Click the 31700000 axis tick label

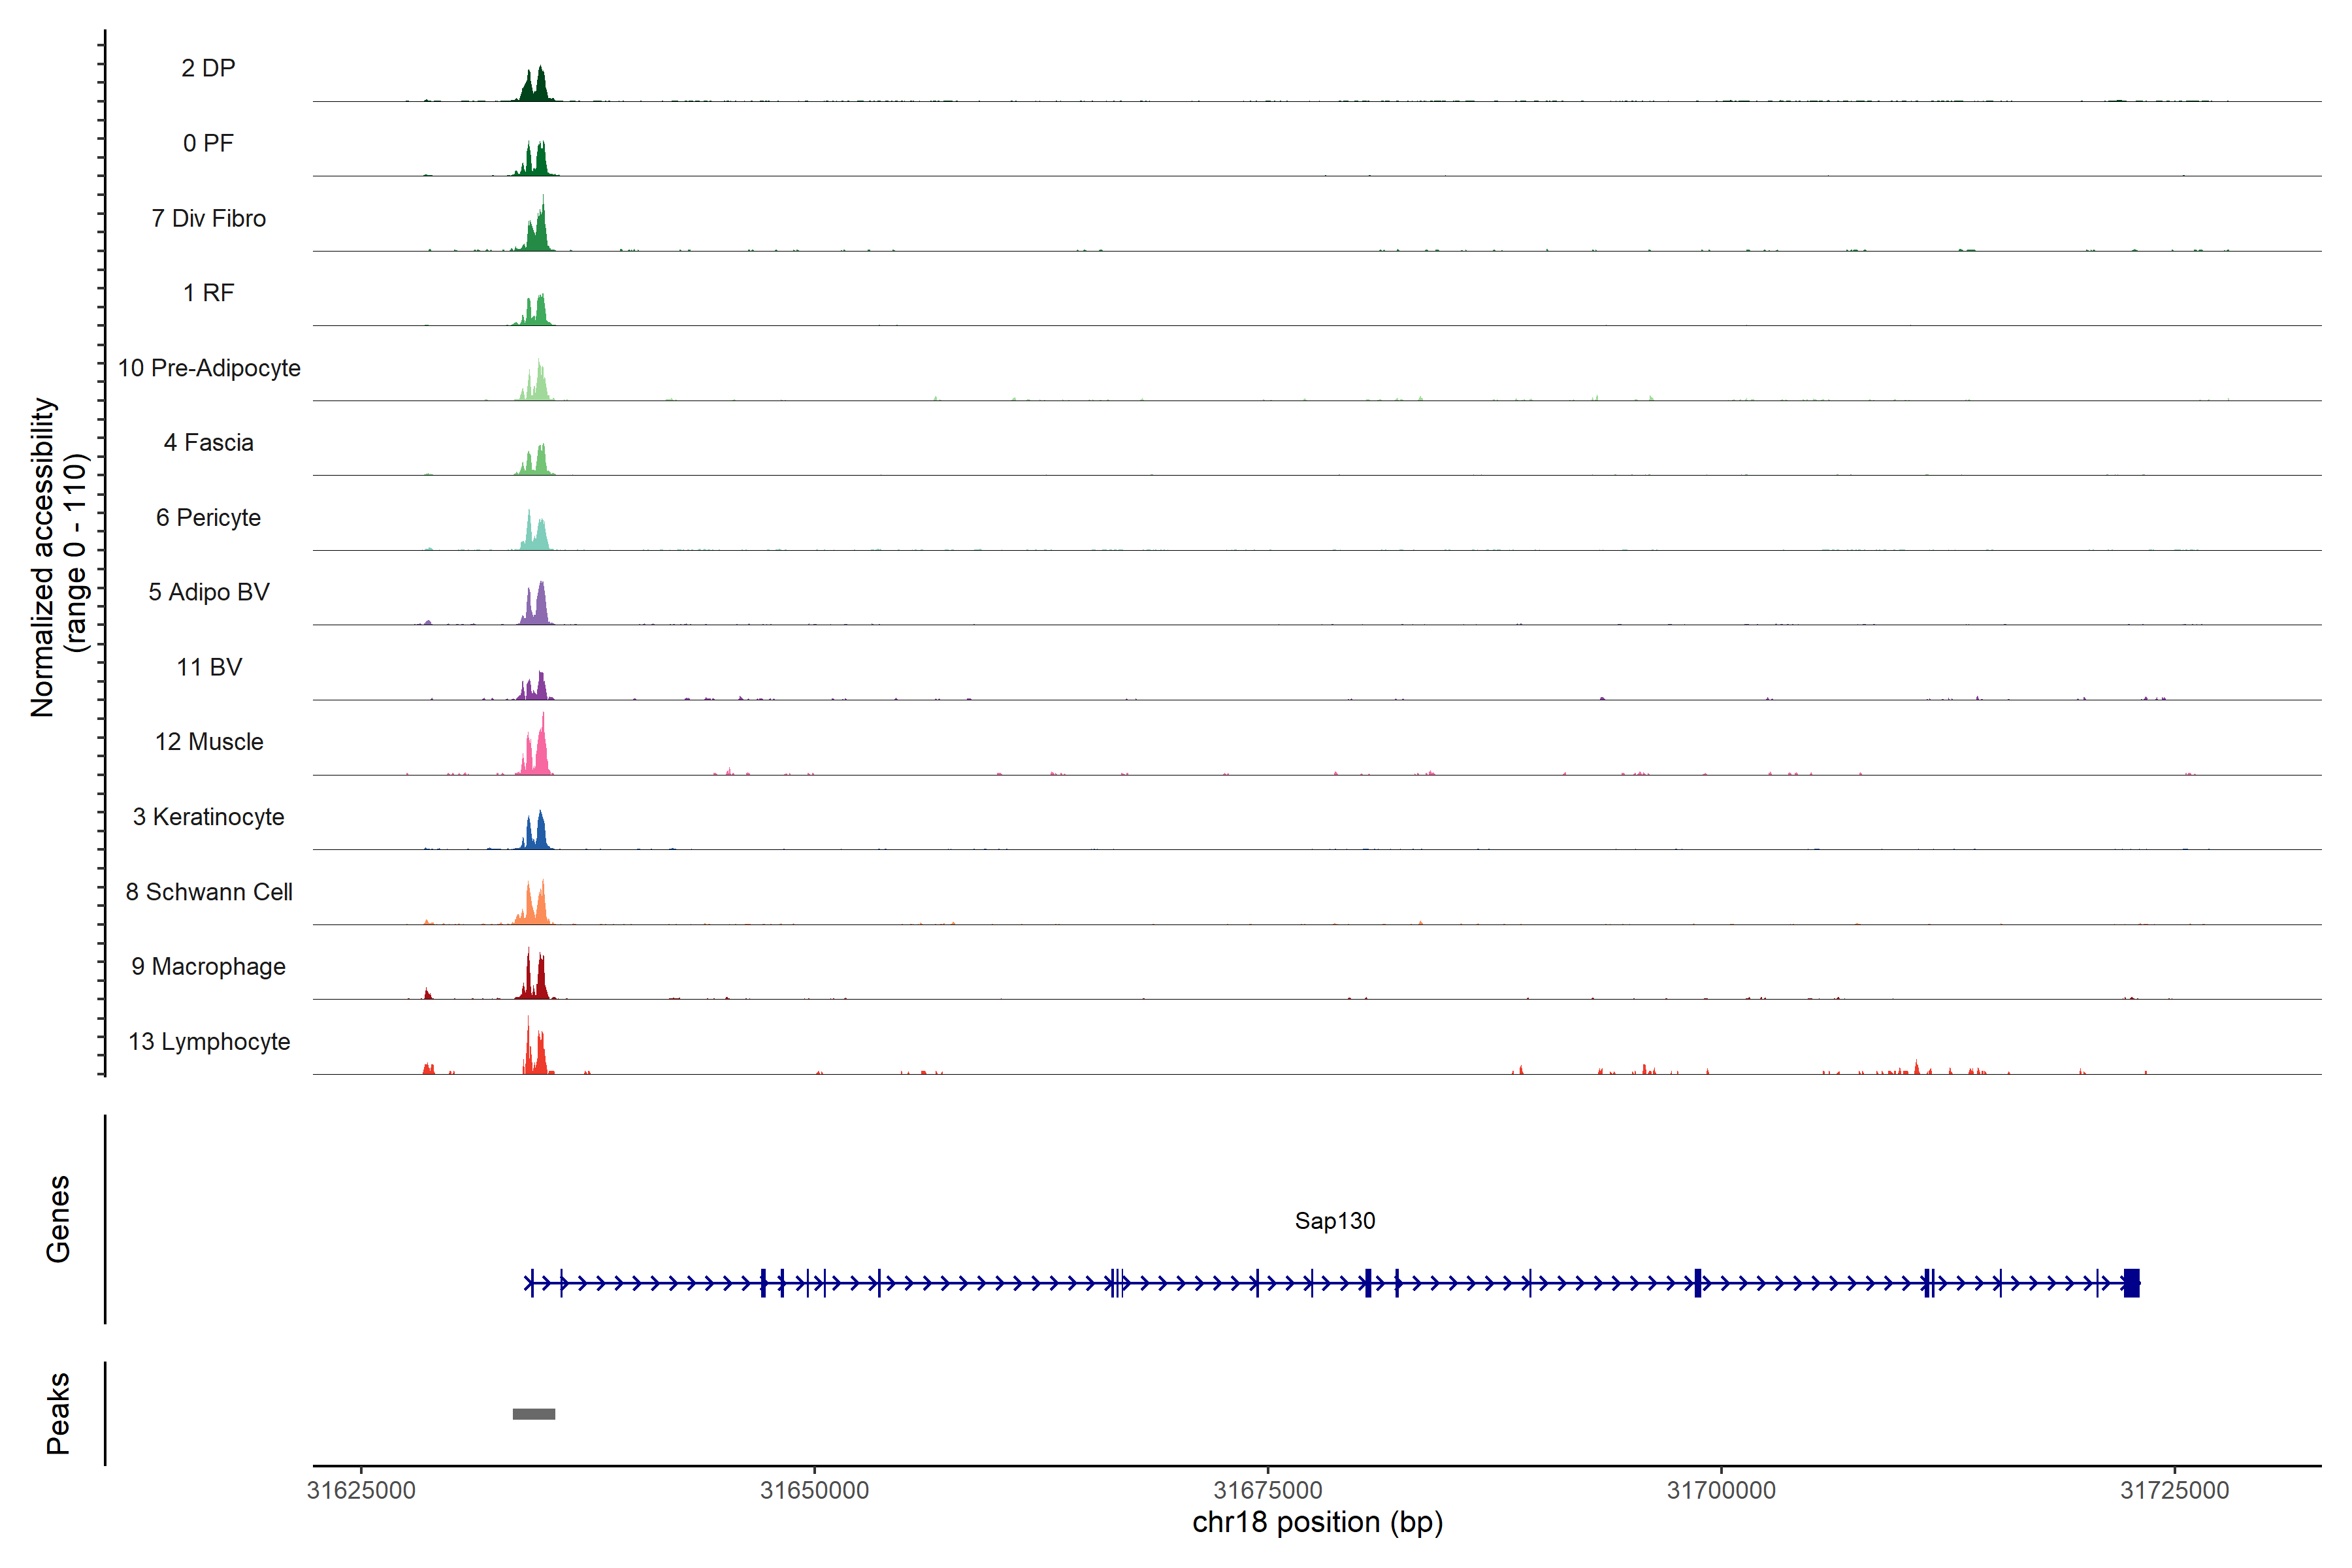[1721, 1490]
